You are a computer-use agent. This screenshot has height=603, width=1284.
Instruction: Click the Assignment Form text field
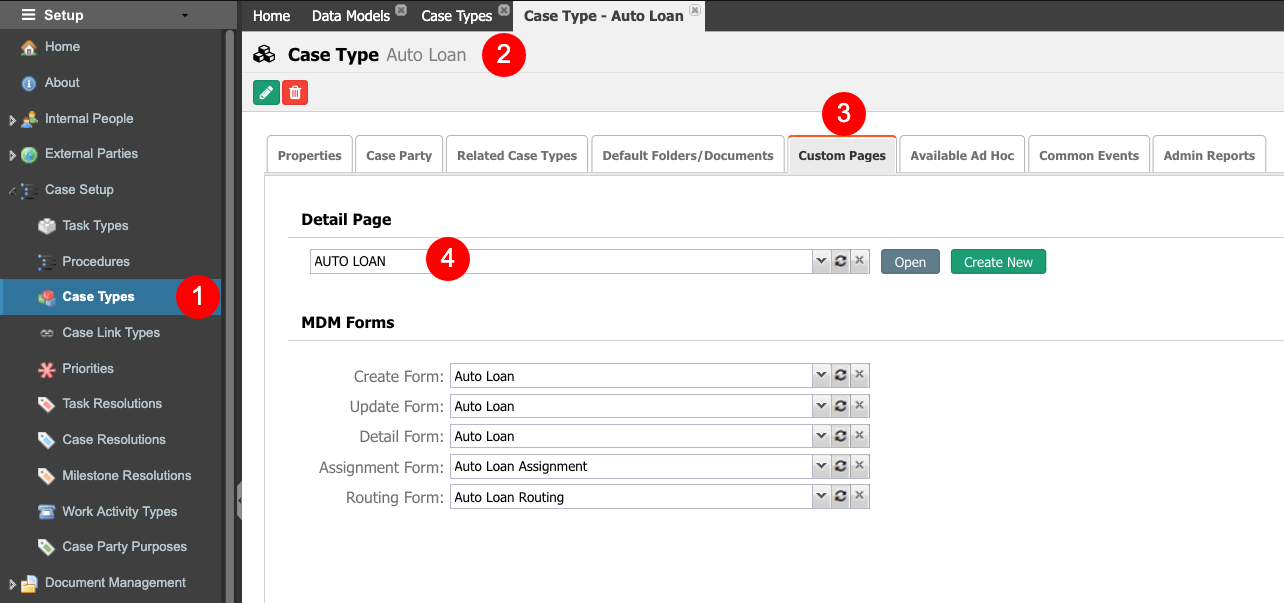[x=631, y=466]
